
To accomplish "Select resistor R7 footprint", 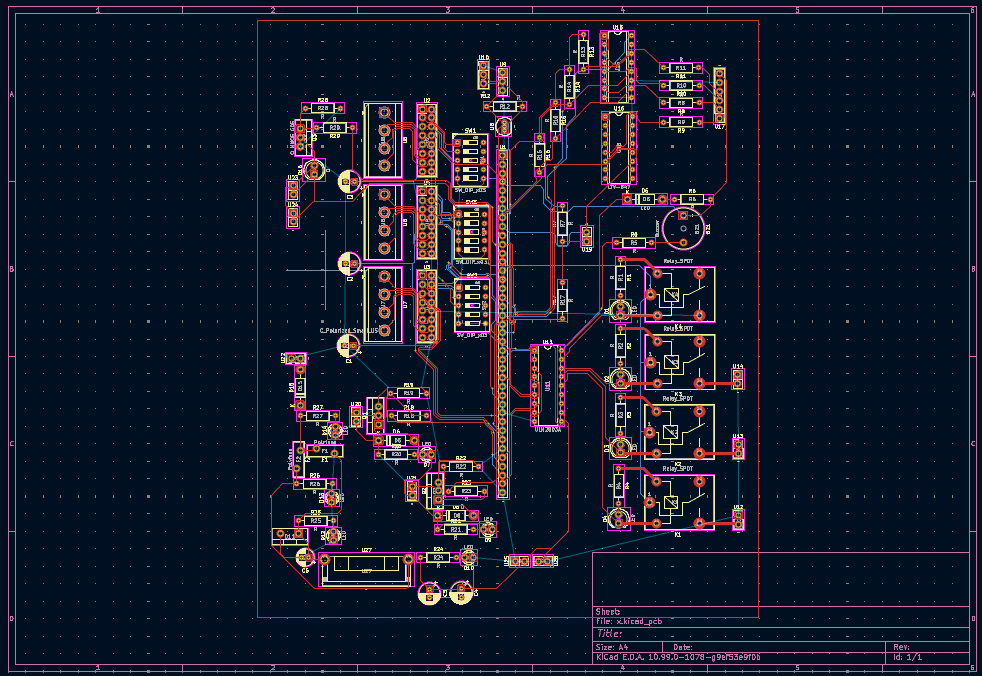I will pos(562,224).
